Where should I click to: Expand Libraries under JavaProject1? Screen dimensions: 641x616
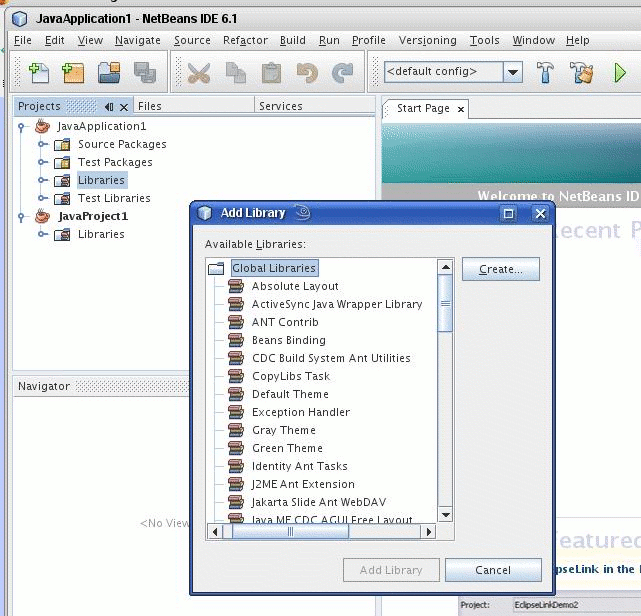(x=42, y=234)
